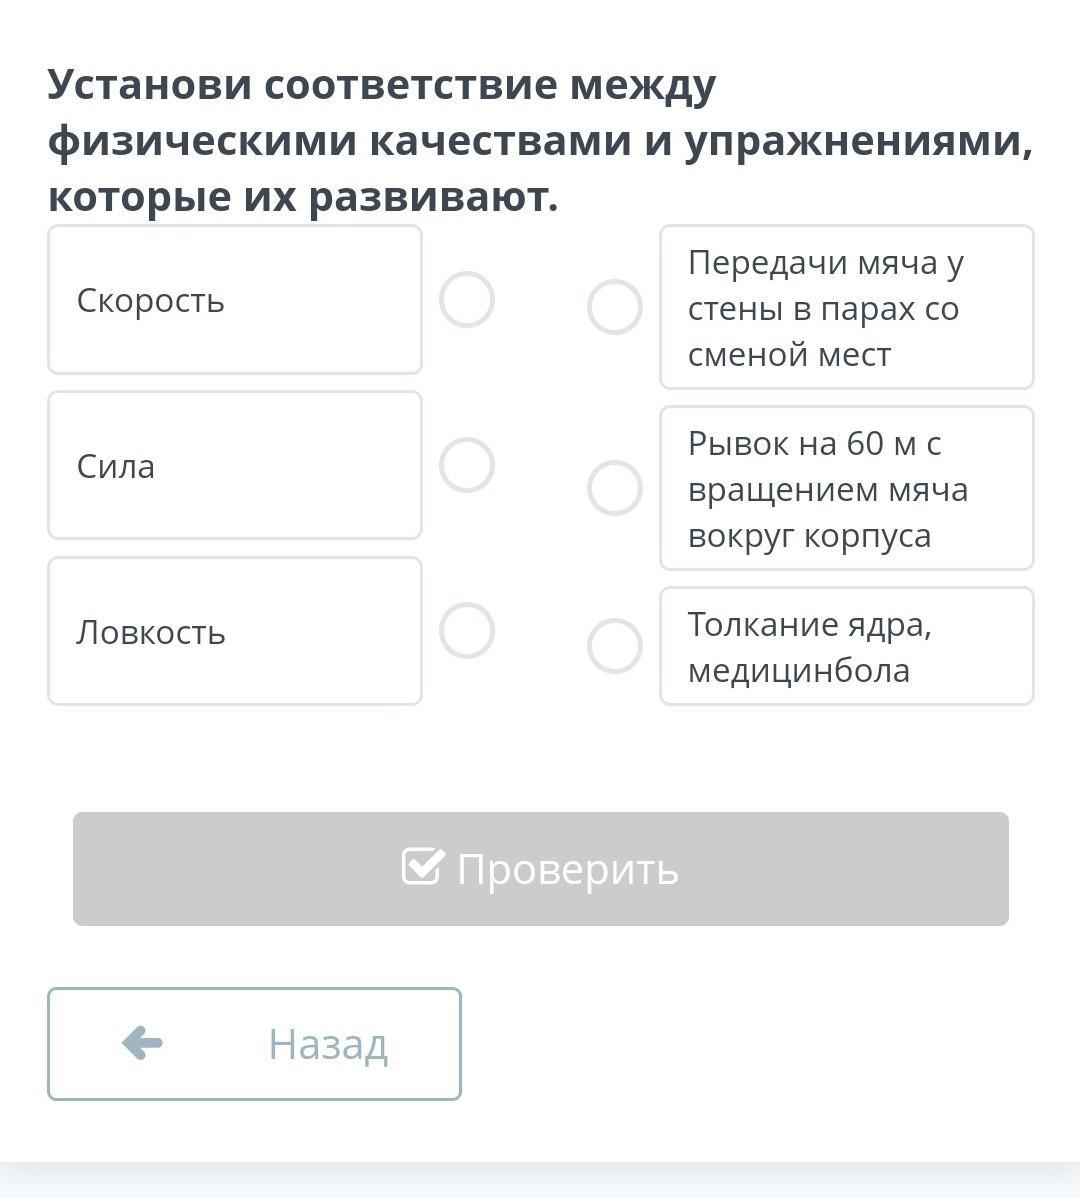Go back using the Назад text
Screen dimensions: 1080x1198
[327, 1044]
